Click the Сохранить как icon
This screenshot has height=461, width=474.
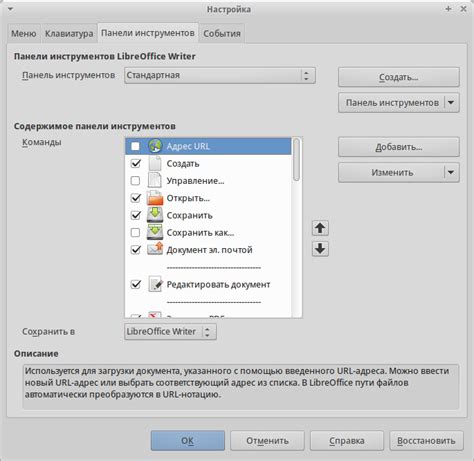(x=155, y=232)
